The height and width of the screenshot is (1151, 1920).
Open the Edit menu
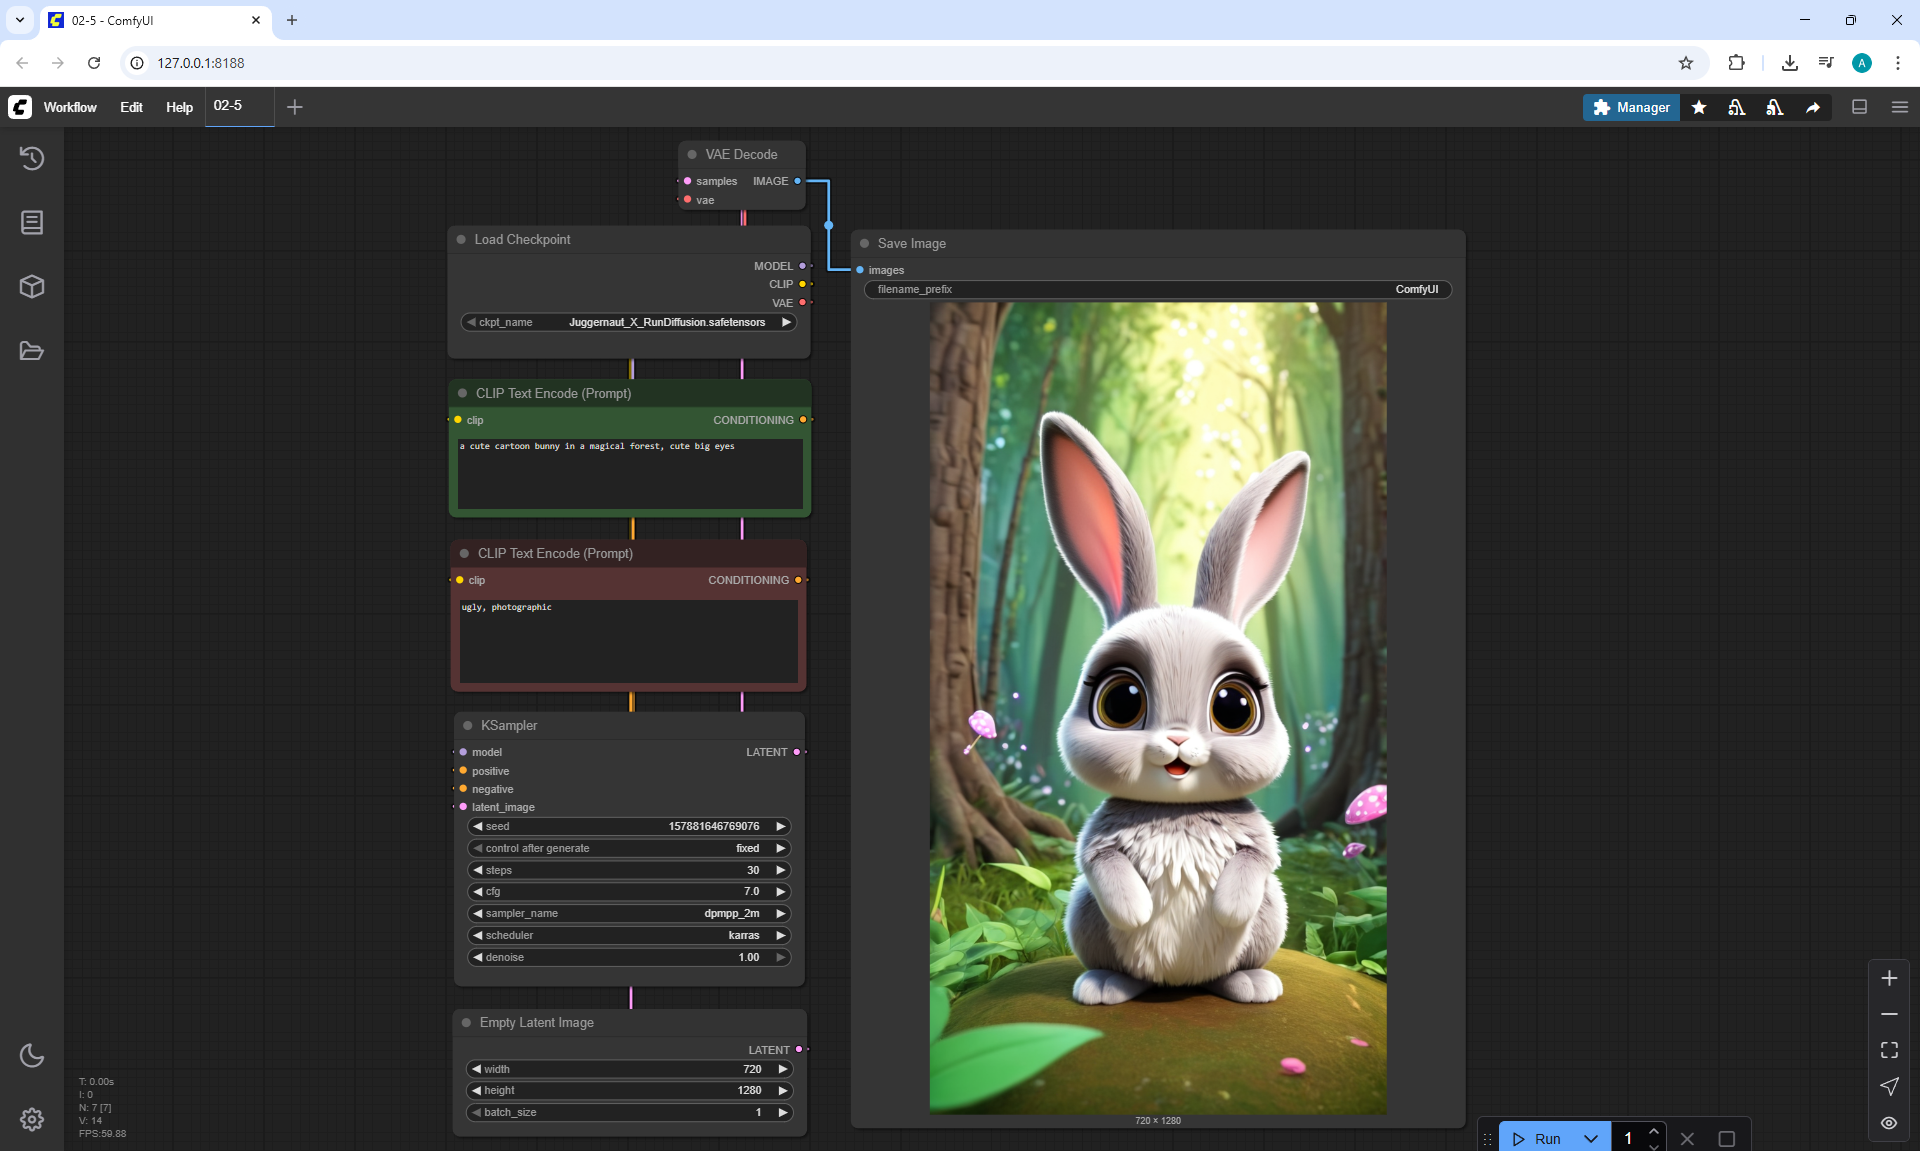[x=131, y=107]
